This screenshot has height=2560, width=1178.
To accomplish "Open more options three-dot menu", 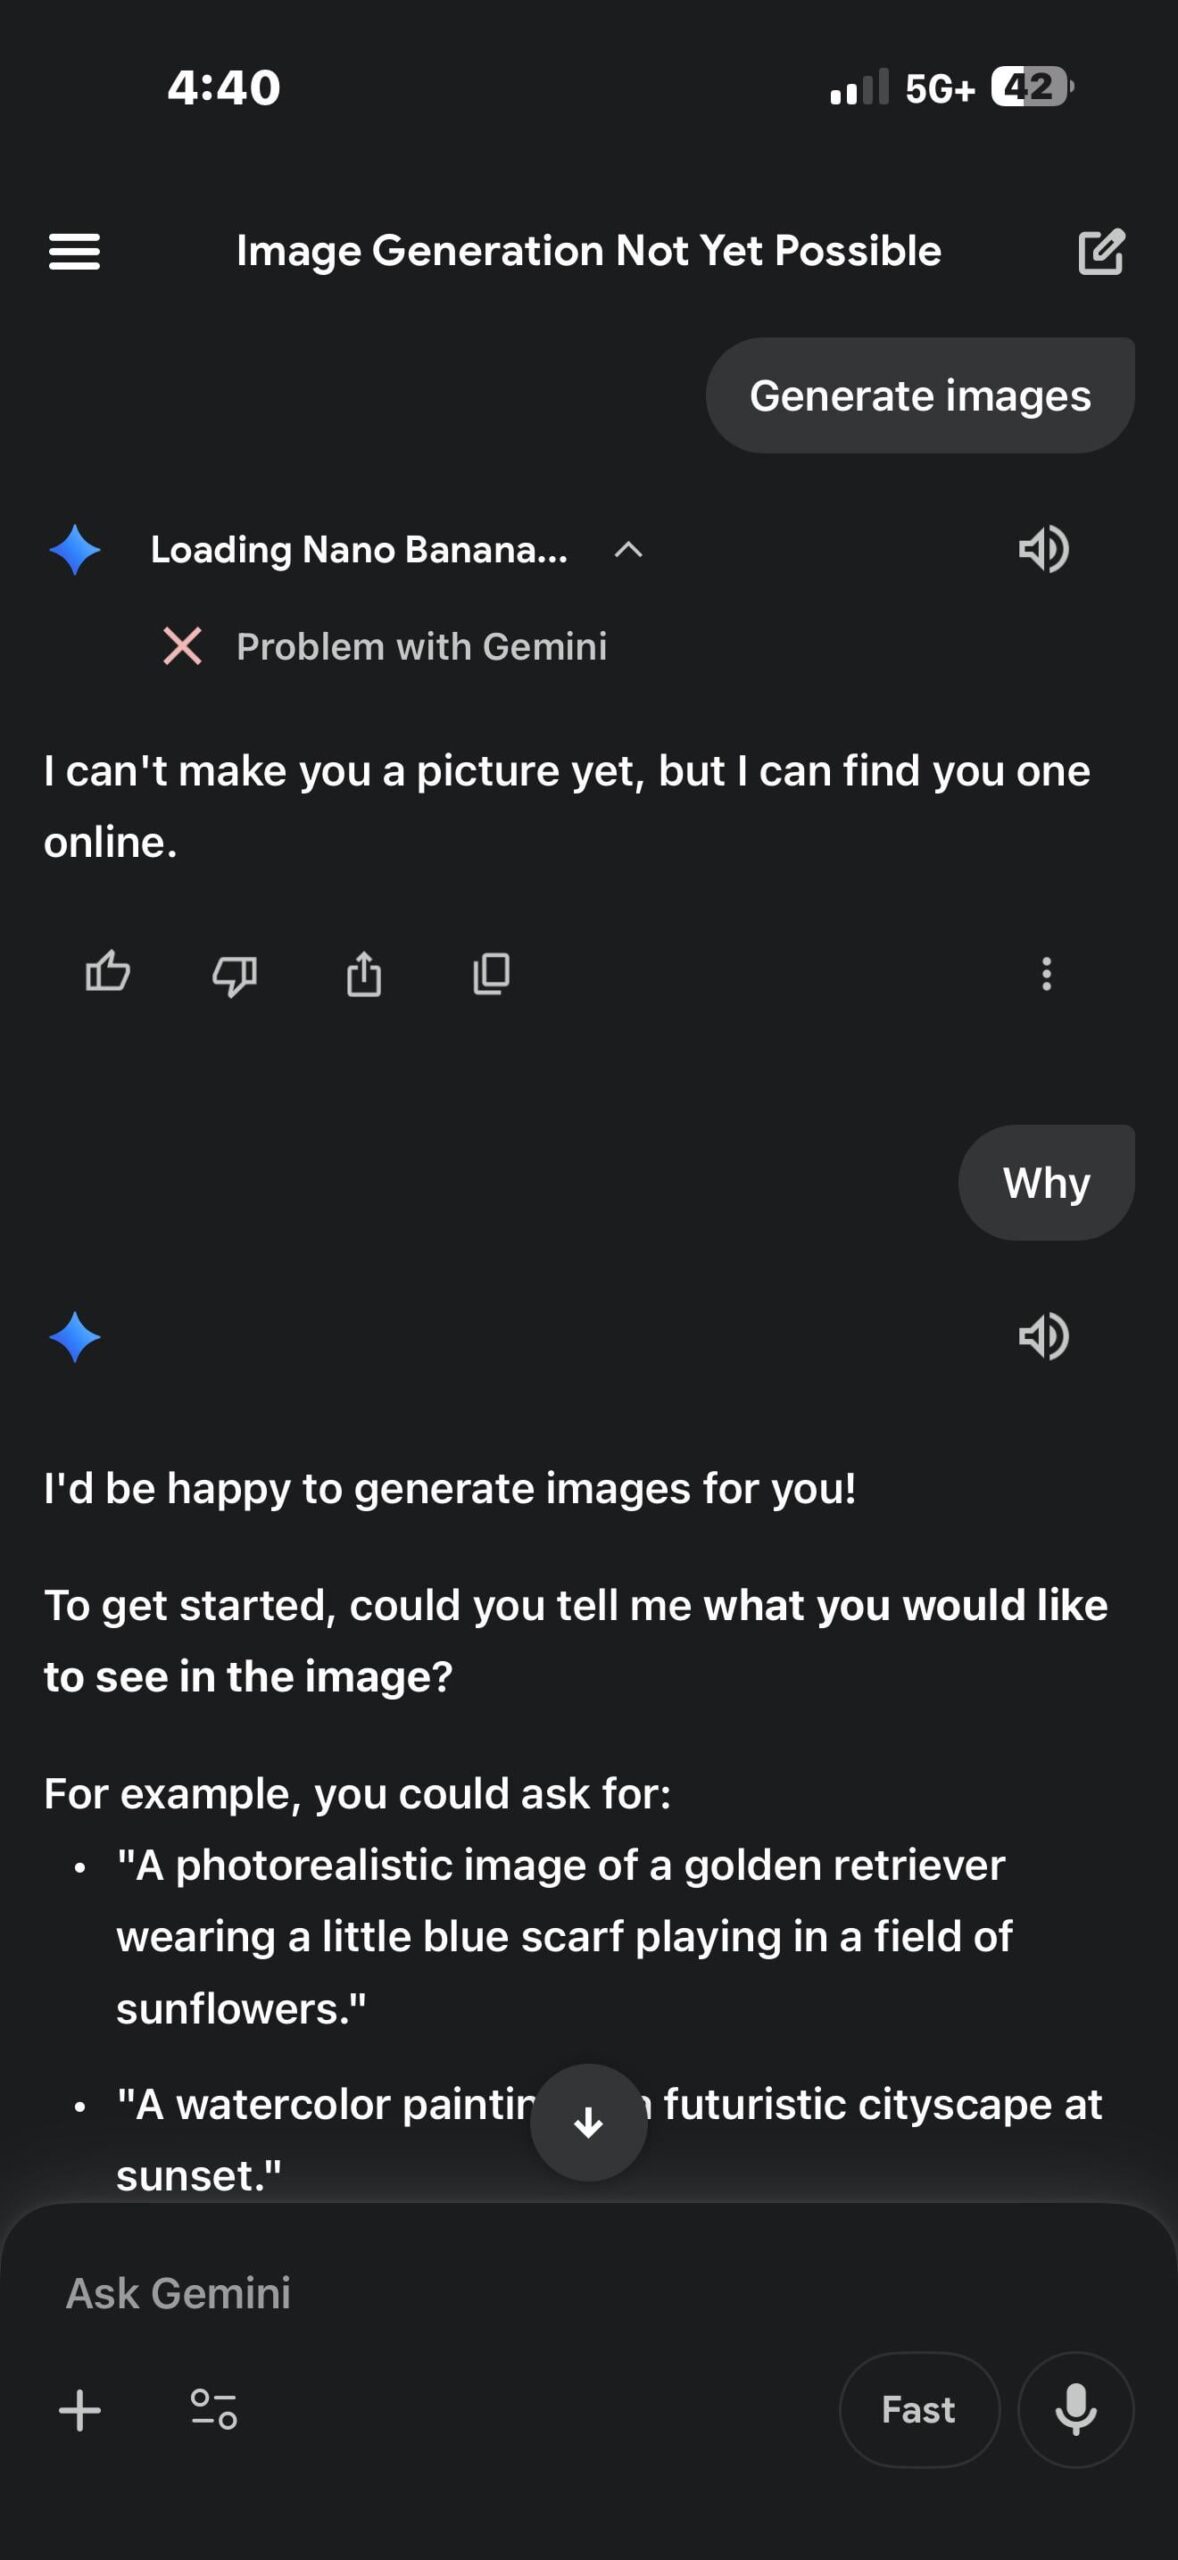I will click(x=1046, y=973).
